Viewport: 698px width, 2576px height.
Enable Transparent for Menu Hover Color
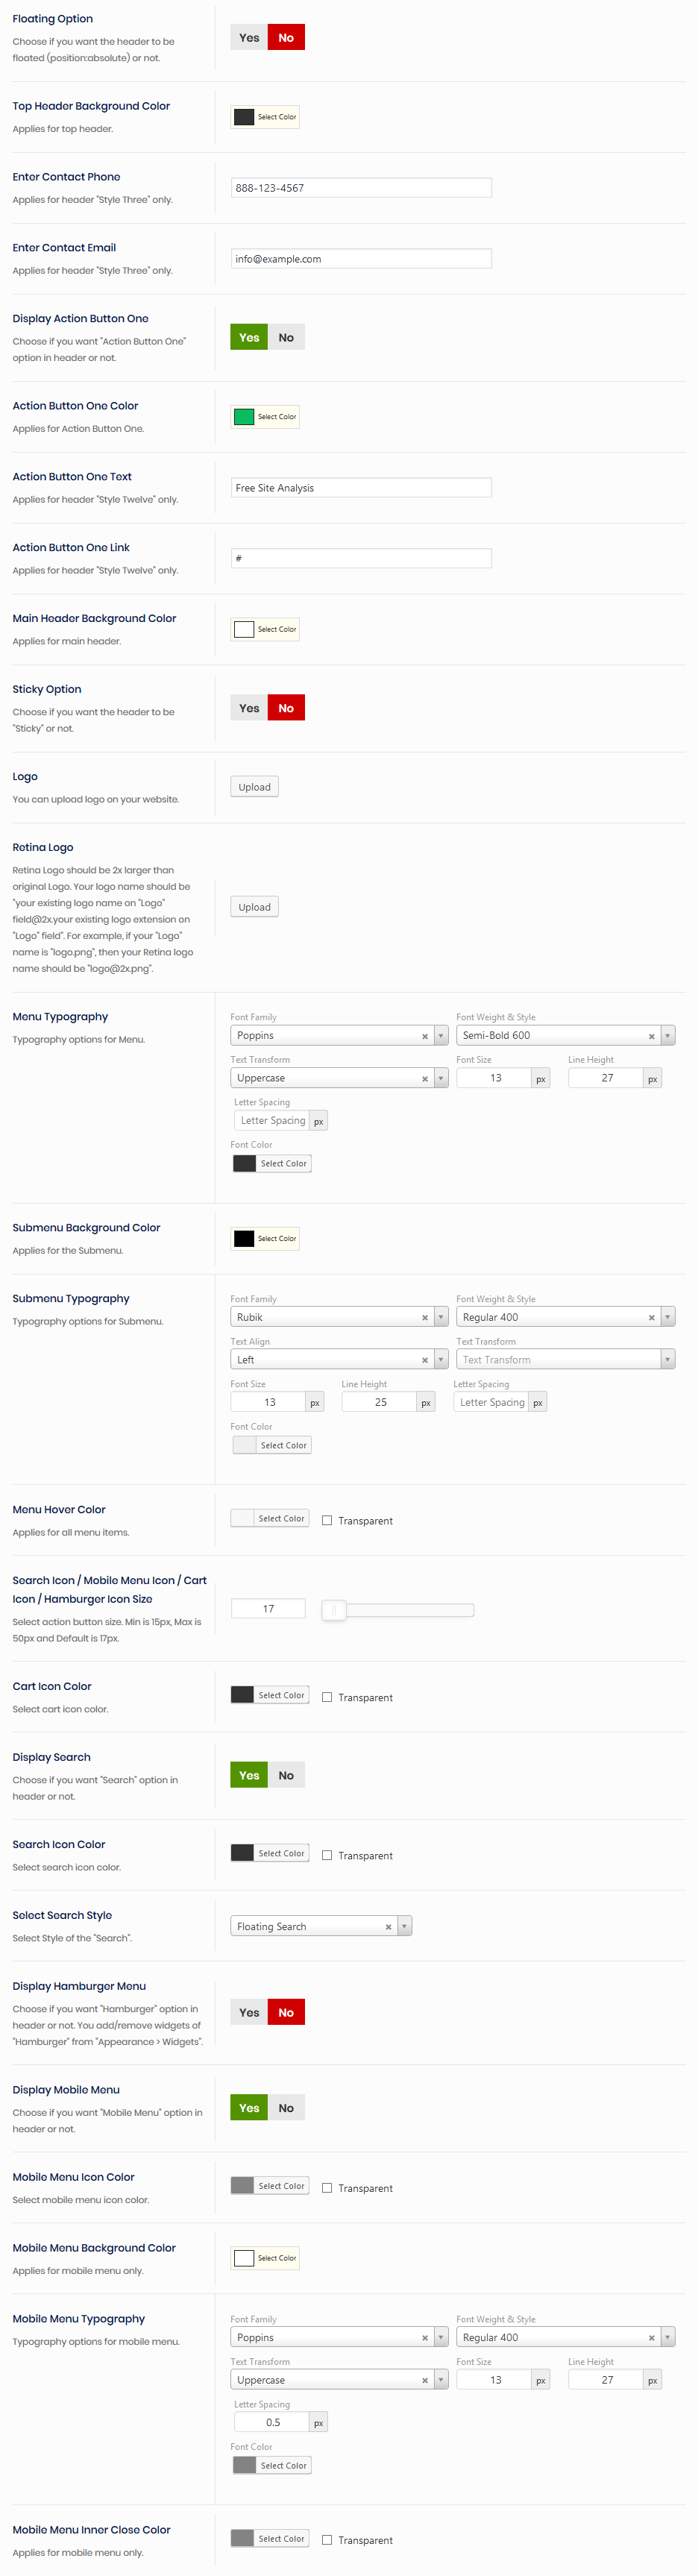click(327, 1520)
